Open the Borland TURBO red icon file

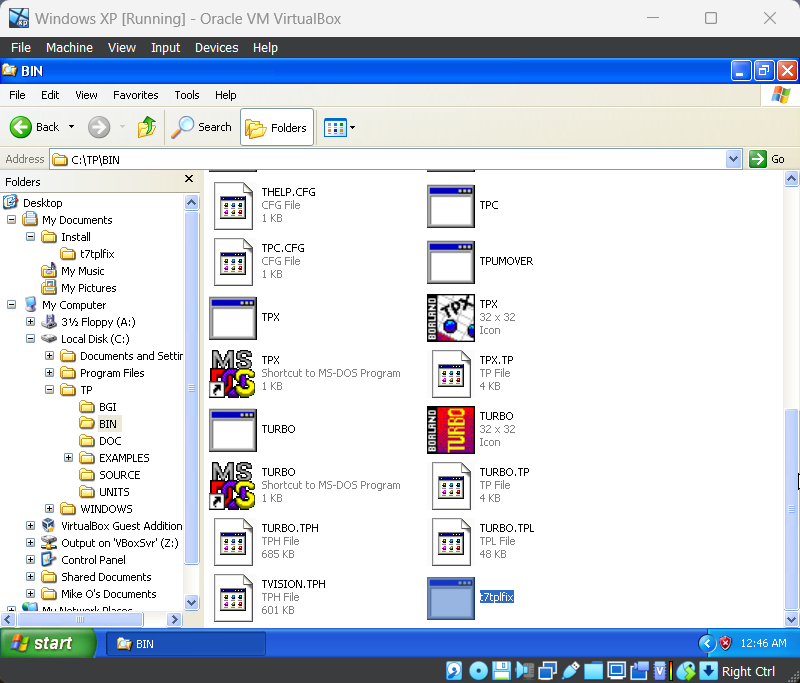pyautogui.click(x=451, y=429)
